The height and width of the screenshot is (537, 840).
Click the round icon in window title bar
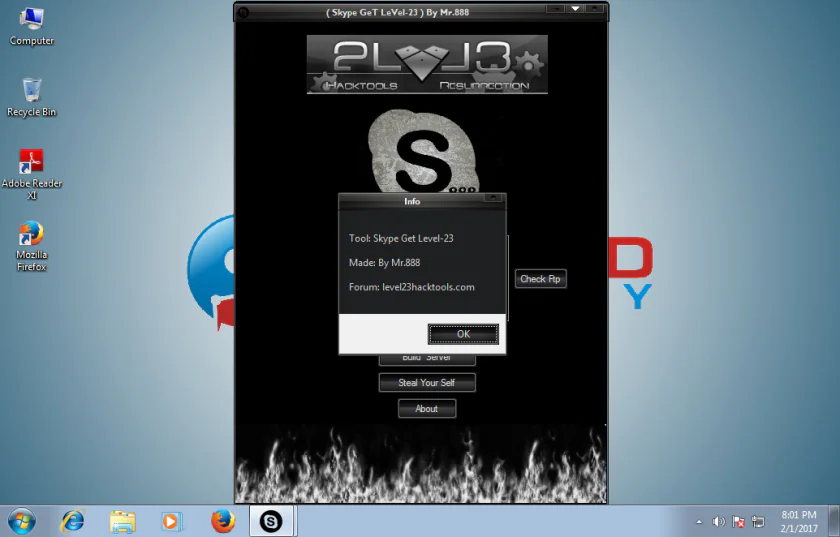tap(243, 12)
